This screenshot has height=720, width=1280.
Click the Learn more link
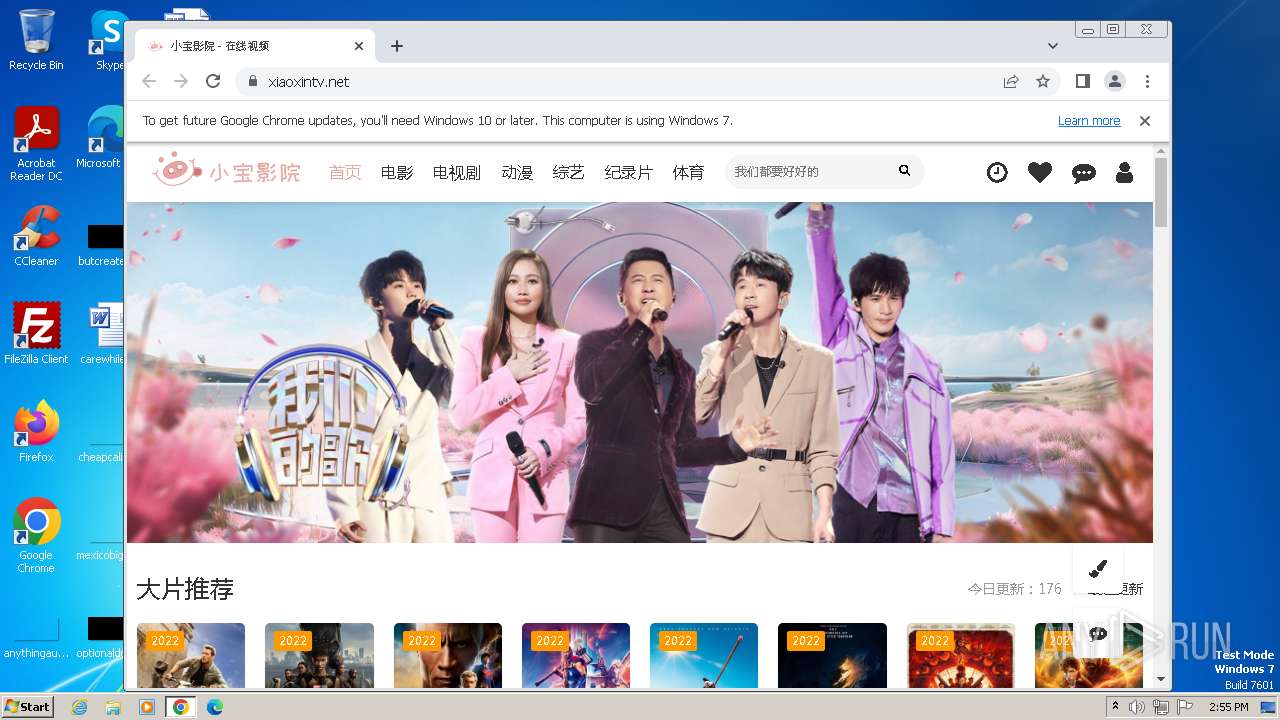1089,121
